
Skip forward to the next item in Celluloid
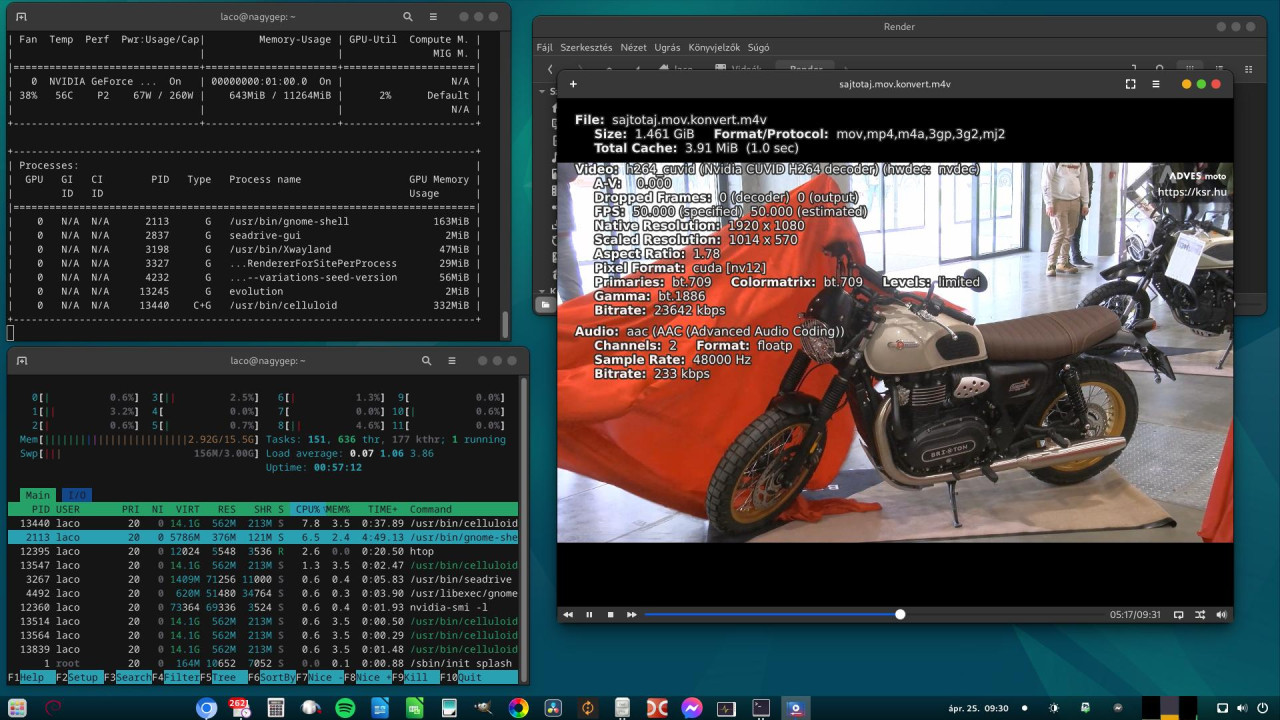click(631, 614)
